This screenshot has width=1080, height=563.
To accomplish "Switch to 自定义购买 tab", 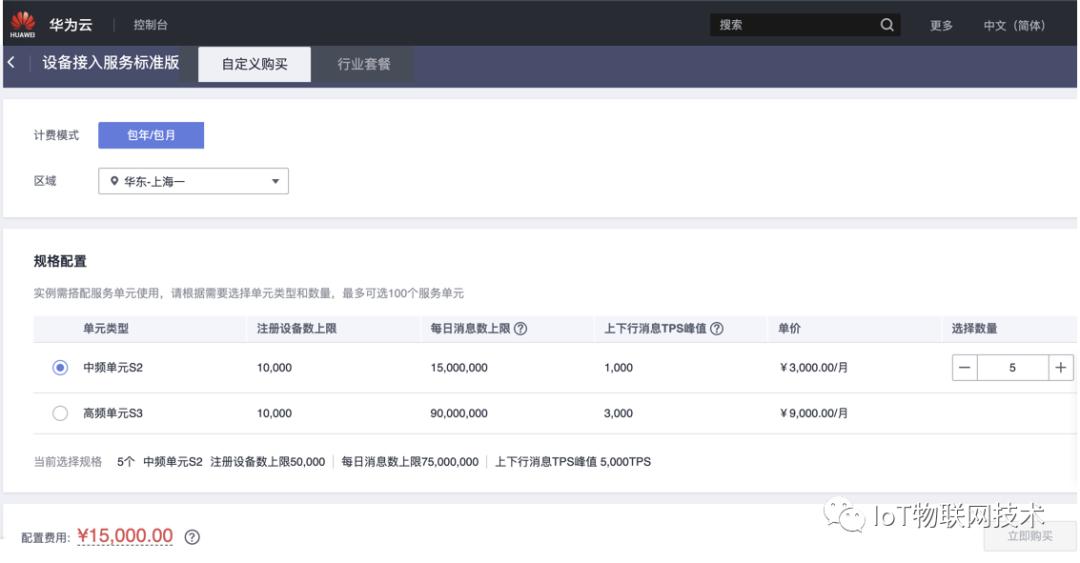I will coord(254,64).
